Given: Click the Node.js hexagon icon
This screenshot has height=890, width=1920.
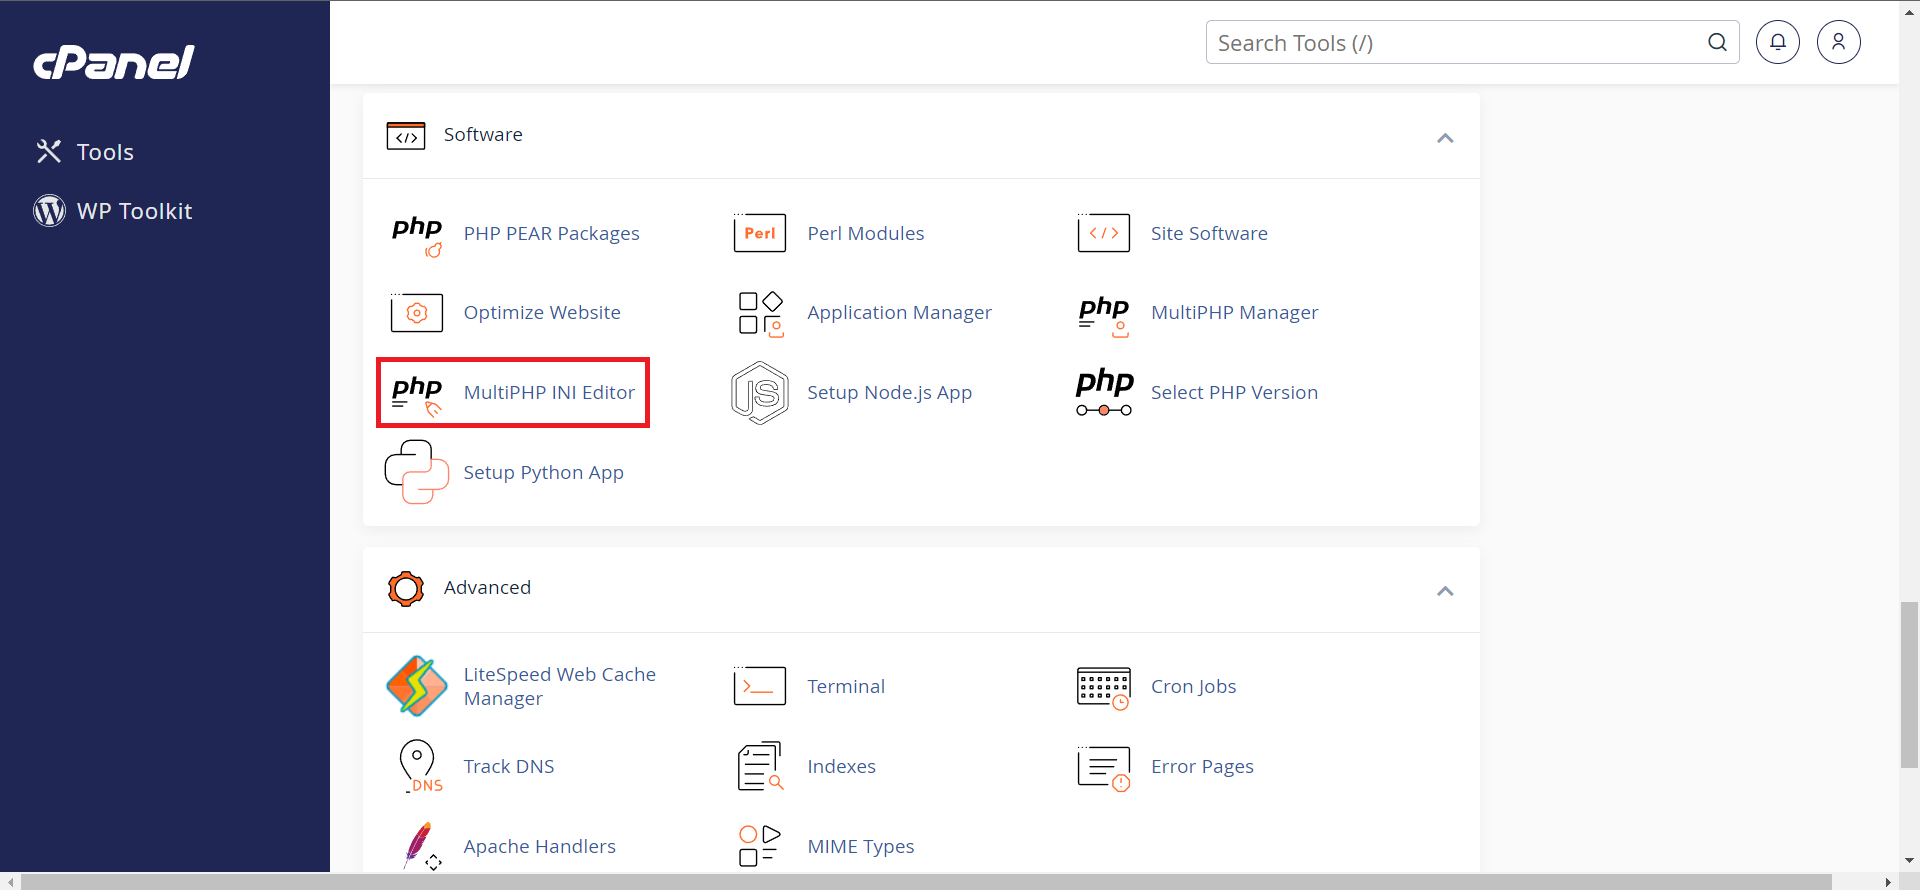Looking at the screenshot, I should click(x=760, y=393).
